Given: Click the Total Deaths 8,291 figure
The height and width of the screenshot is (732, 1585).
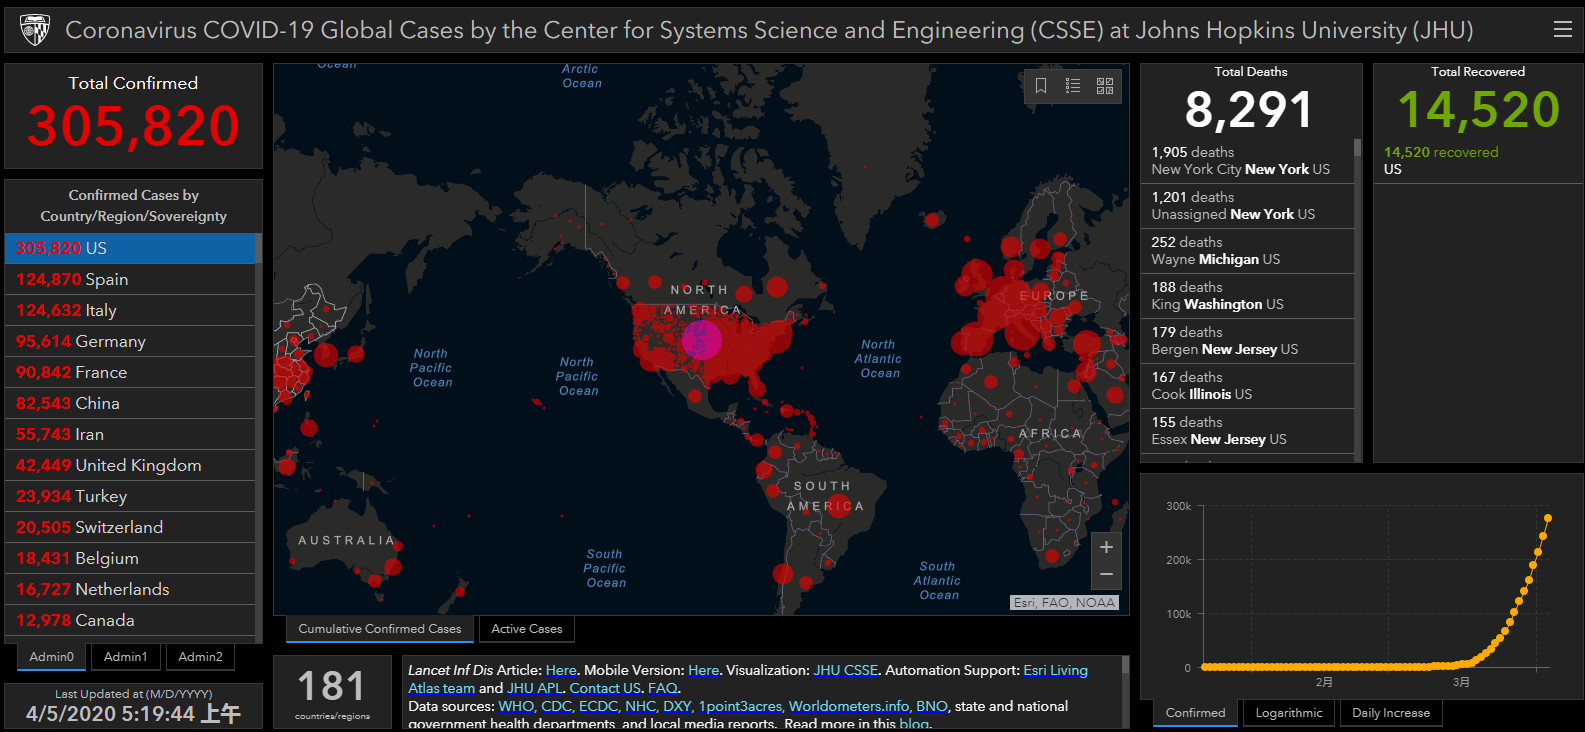Looking at the screenshot, I should (1249, 109).
